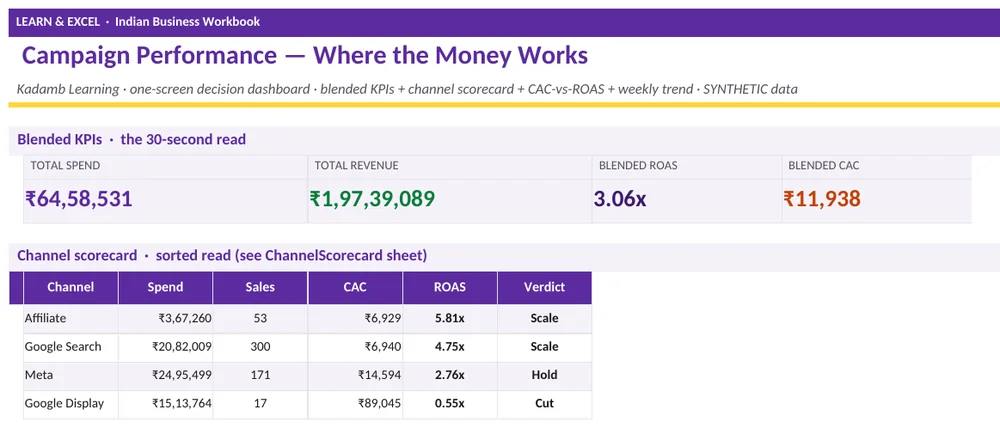Viewport: 1000px width, 428px height.
Task: Click the Verdict column header
Action: [544, 288]
